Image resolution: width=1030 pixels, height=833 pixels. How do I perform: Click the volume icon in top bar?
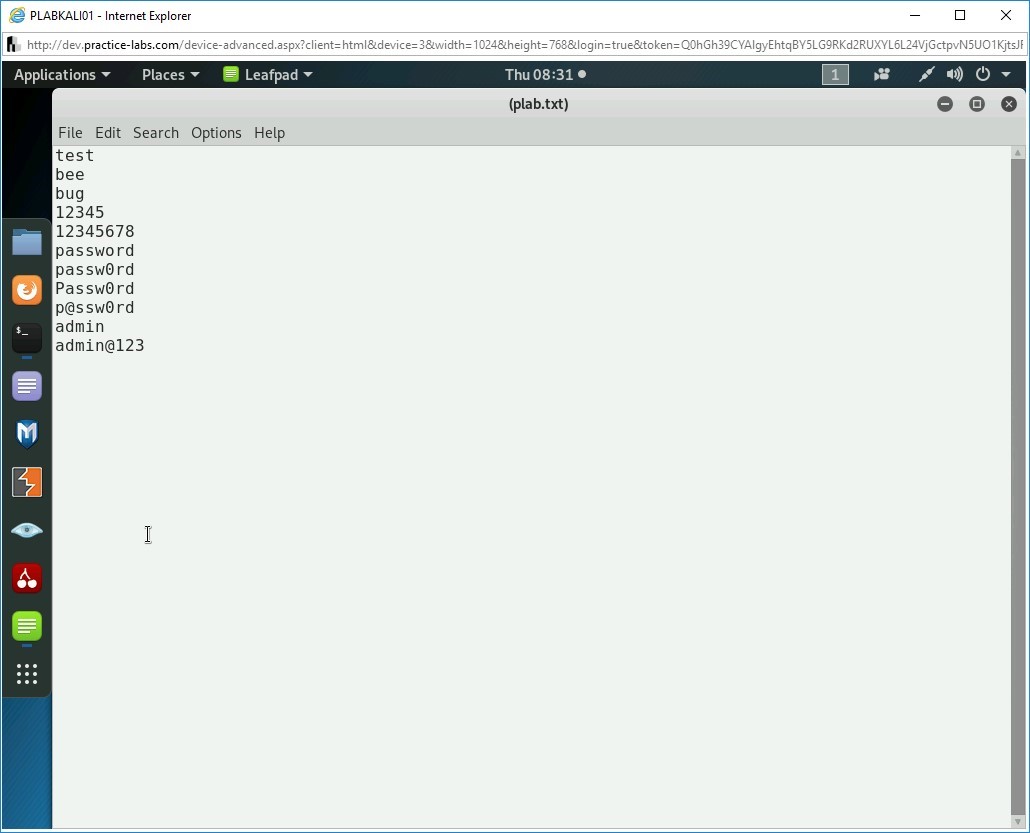[x=955, y=75]
